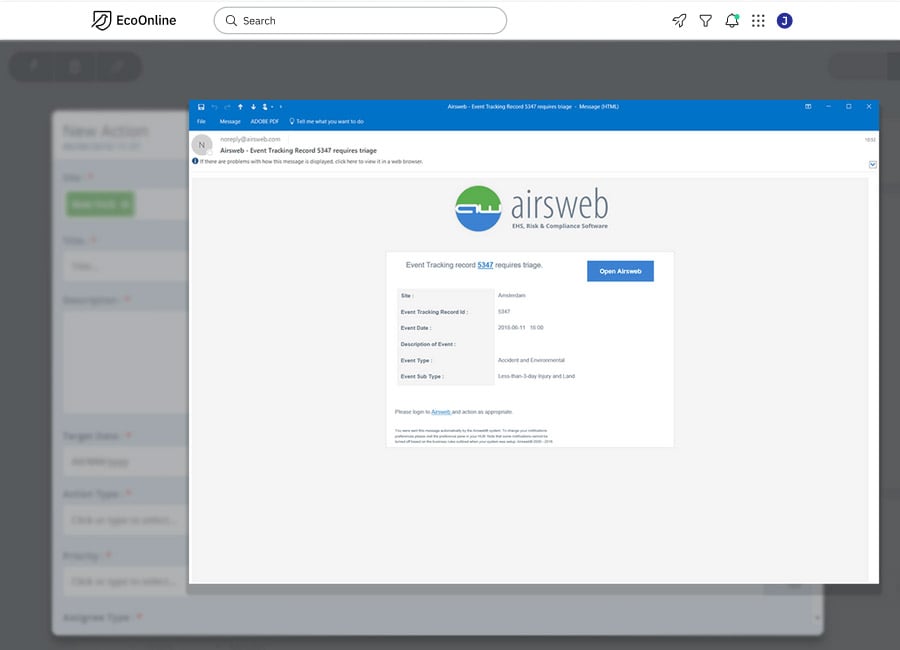This screenshot has height=650, width=900.
Task: Click the Event Sub Type value
Action: (536, 376)
